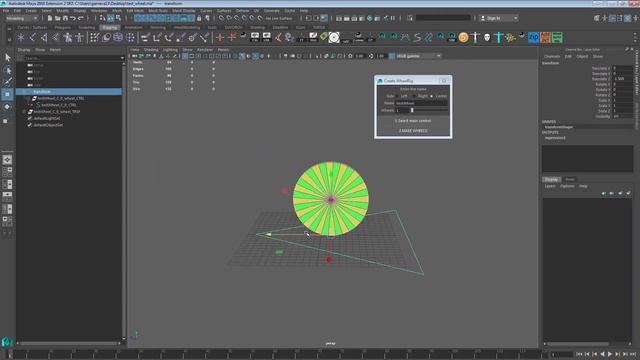Open the Windows menu
This screenshot has height=360, width=640.
click(99, 11)
